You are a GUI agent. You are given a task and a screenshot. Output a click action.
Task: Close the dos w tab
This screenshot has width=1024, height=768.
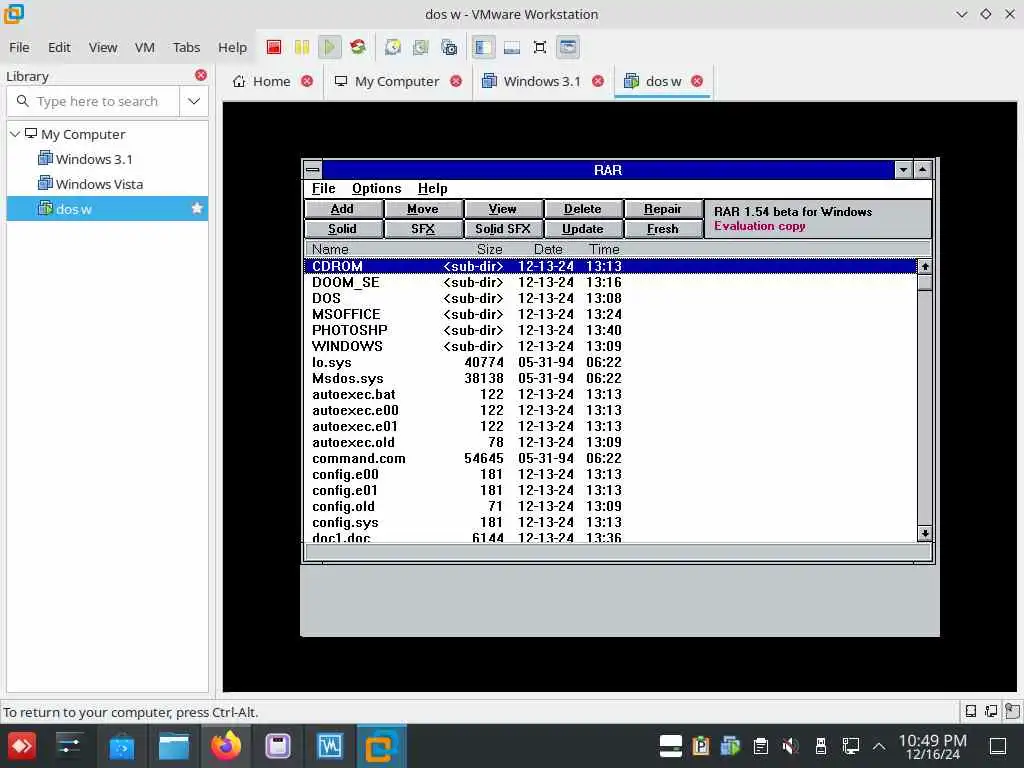click(x=697, y=81)
